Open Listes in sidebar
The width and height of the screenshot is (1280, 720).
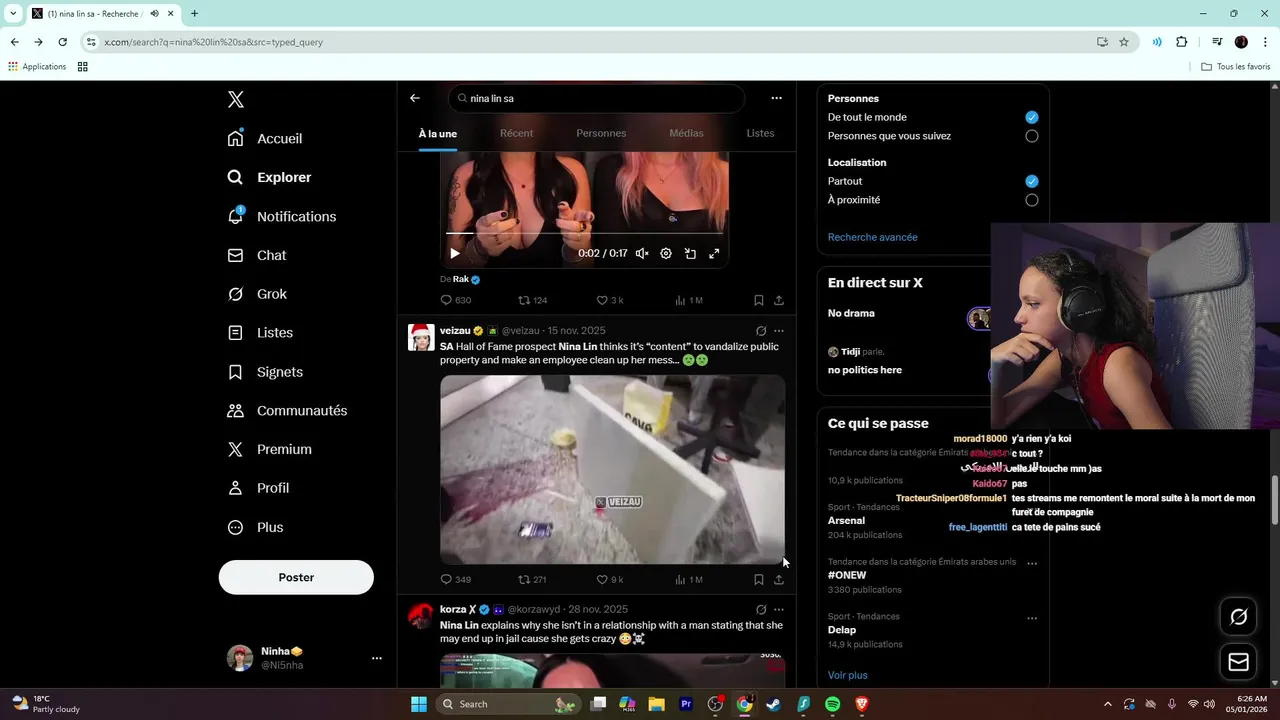pyautogui.click(x=261, y=333)
